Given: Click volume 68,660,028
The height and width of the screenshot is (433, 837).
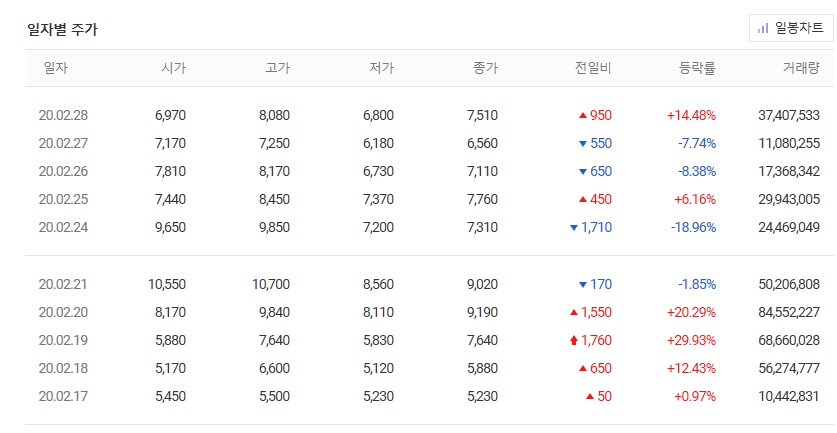Looking at the screenshot, I should point(789,340).
